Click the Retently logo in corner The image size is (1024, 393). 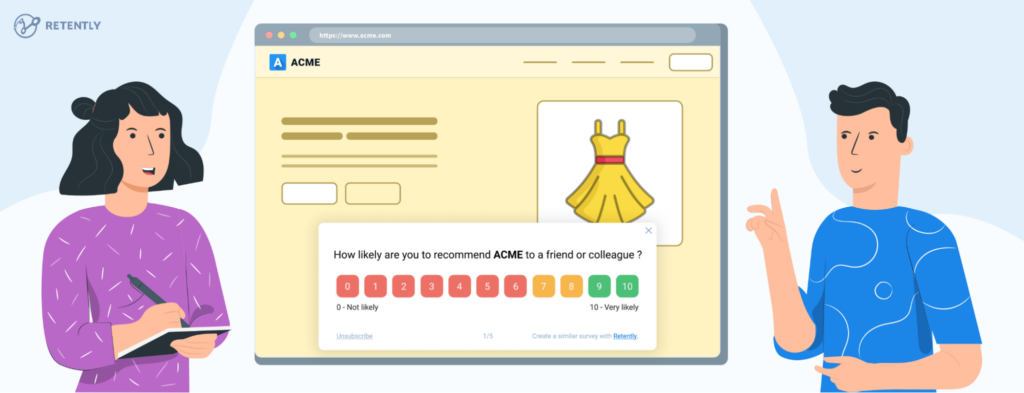coord(57,25)
